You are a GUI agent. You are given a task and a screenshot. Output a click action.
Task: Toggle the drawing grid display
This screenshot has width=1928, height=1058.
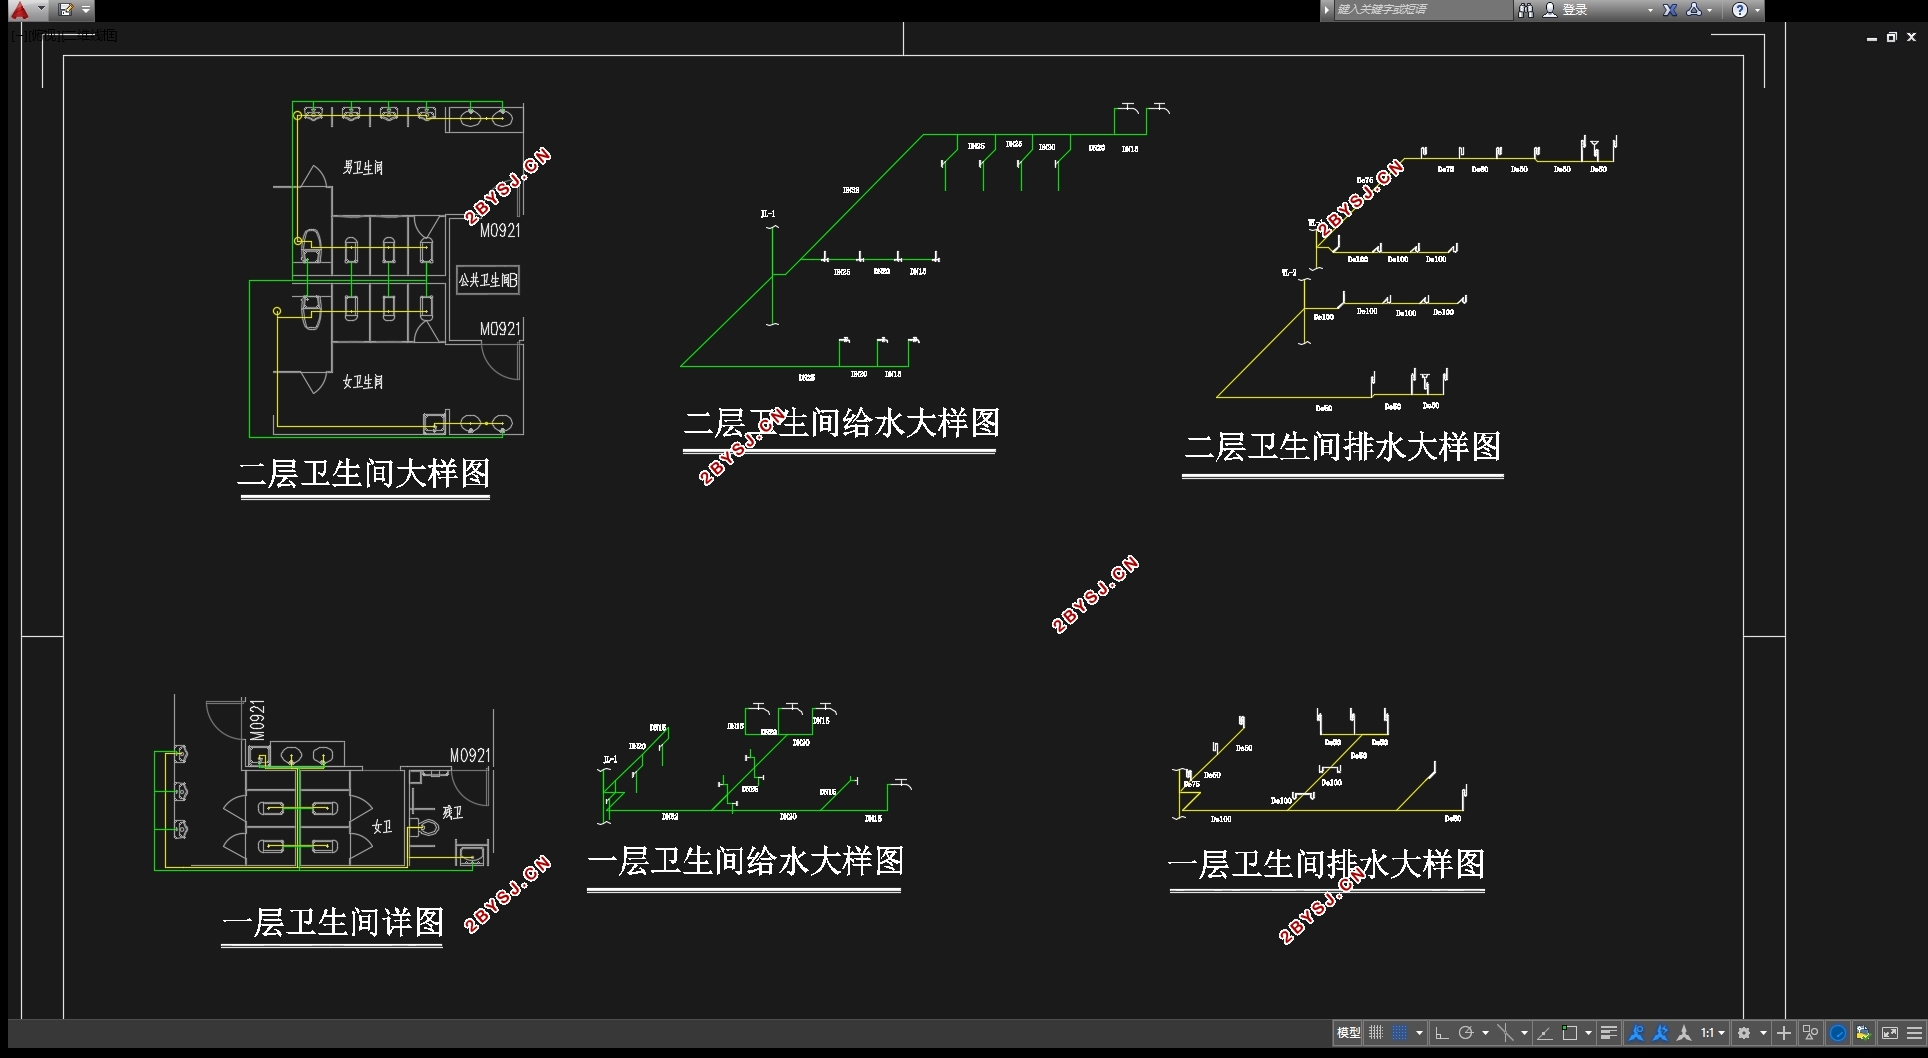pos(1376,1033)
